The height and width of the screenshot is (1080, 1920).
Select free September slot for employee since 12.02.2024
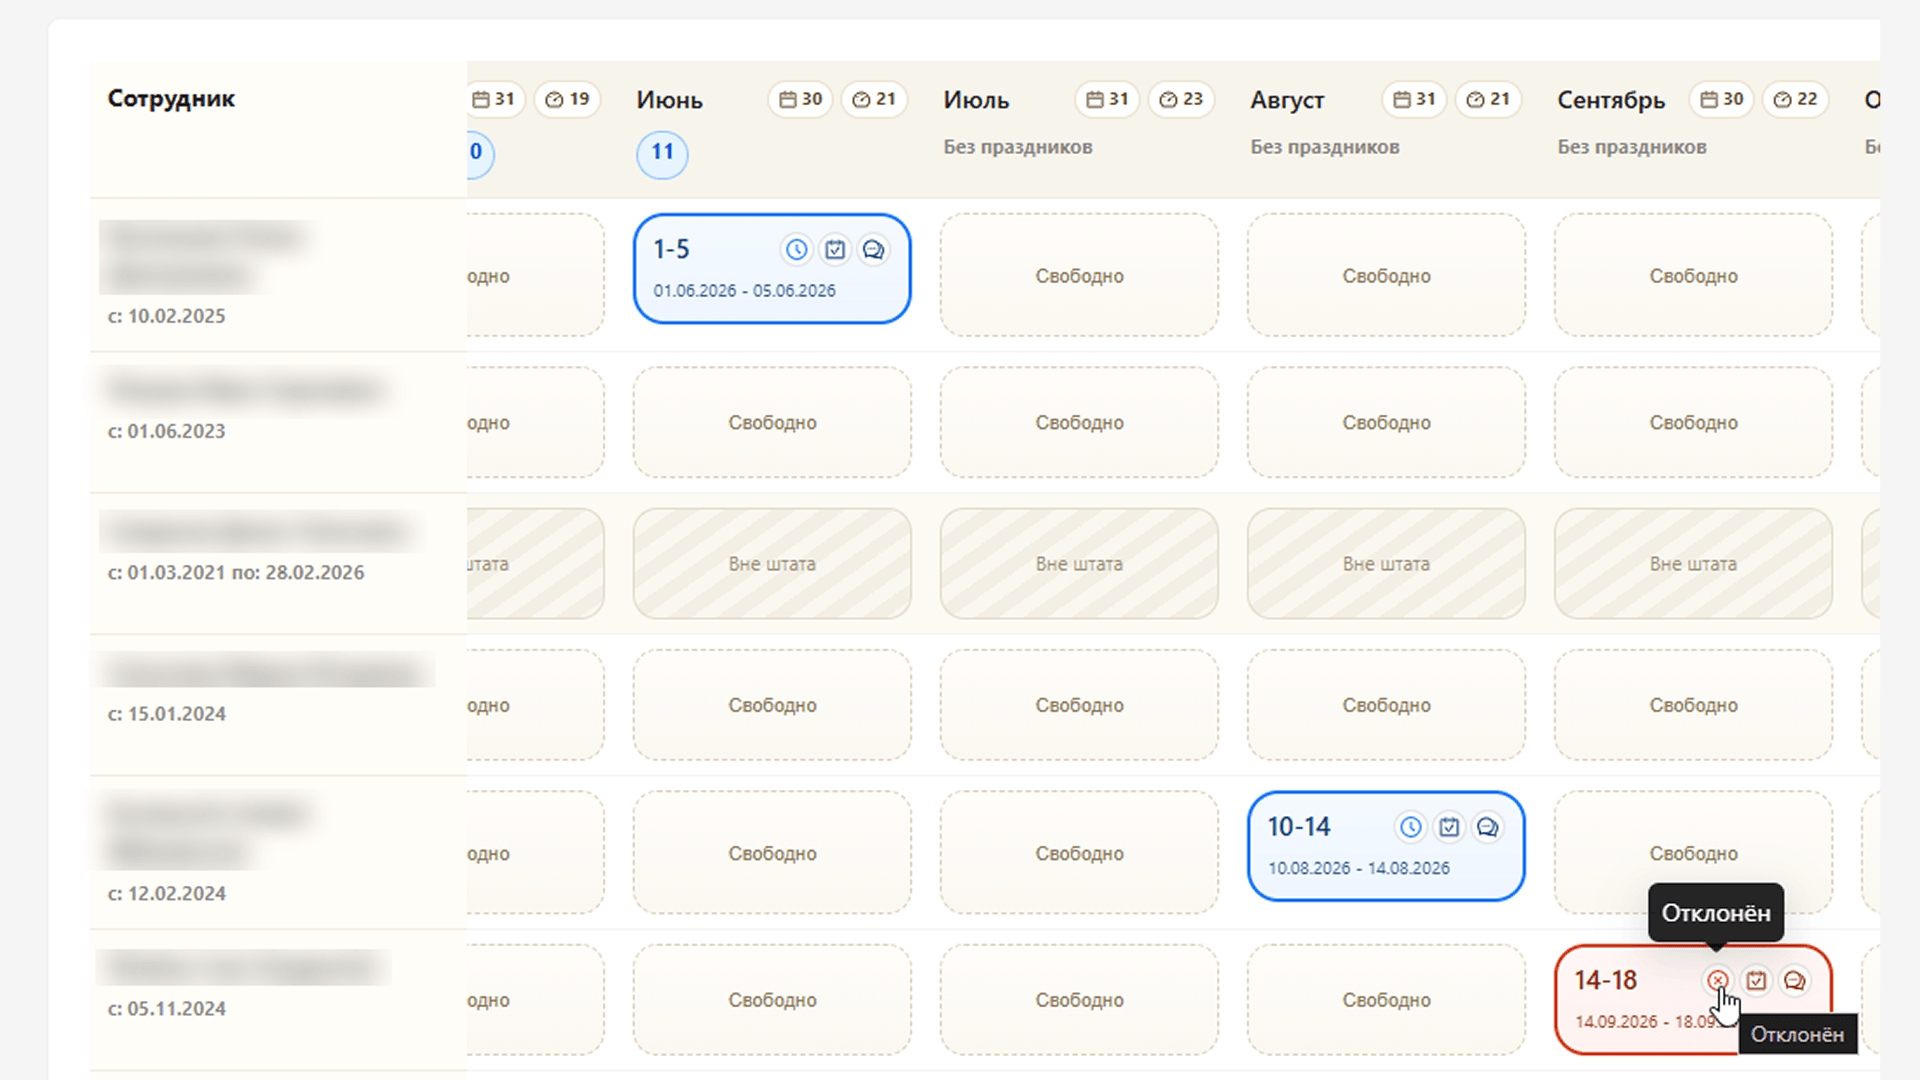(x=1693, y=853)
